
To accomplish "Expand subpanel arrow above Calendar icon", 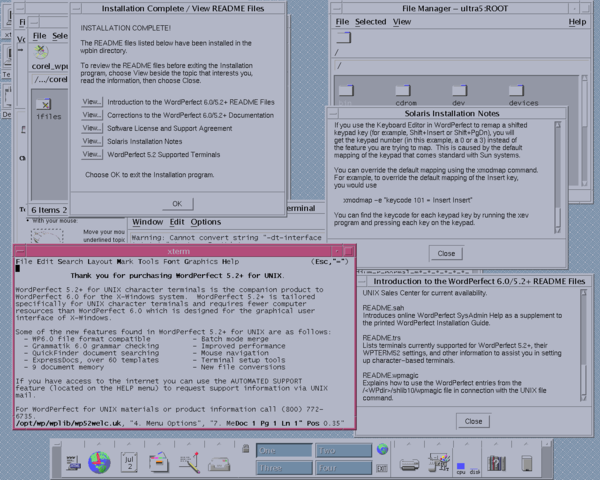I will click(129, 444).
